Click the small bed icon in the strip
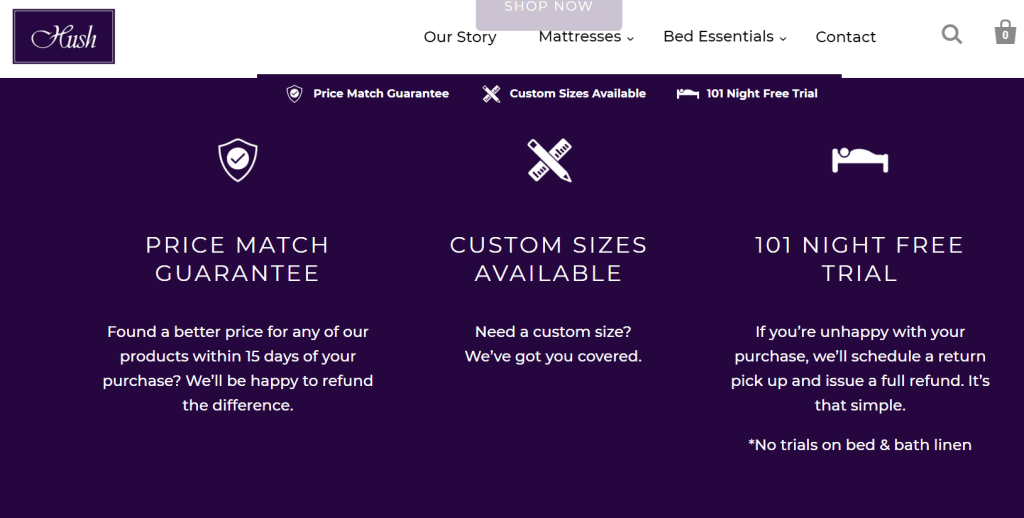 click(688, 94)
